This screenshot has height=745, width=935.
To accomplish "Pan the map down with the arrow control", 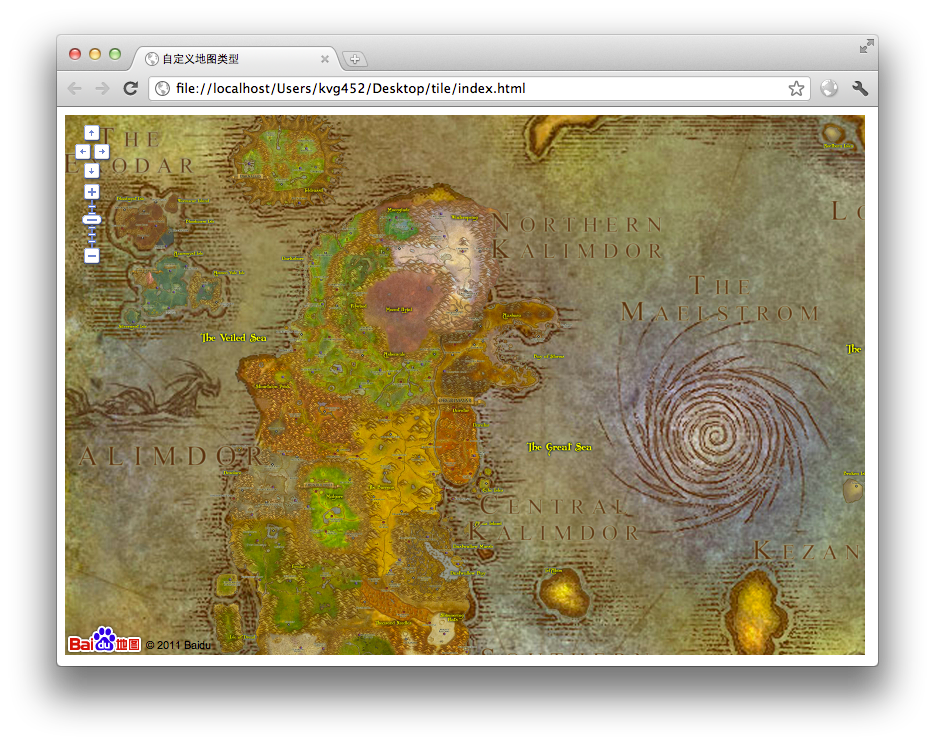I will click(x=91, y=171).
